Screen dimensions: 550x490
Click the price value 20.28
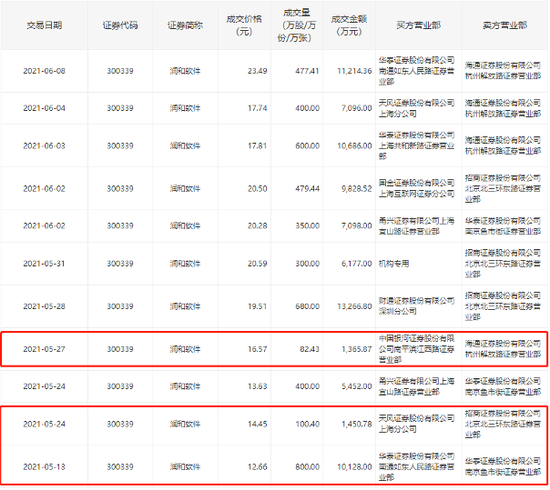(257, 226)
